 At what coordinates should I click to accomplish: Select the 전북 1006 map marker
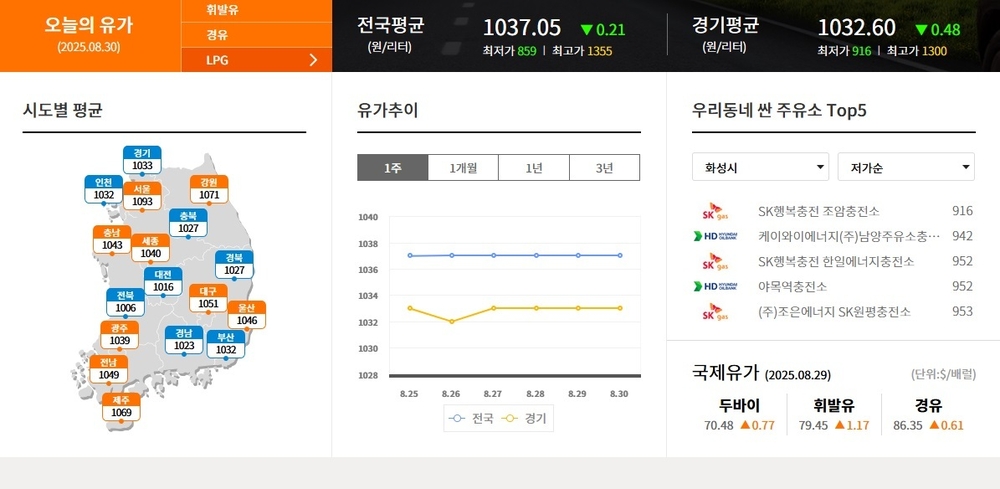click(125, 302)
